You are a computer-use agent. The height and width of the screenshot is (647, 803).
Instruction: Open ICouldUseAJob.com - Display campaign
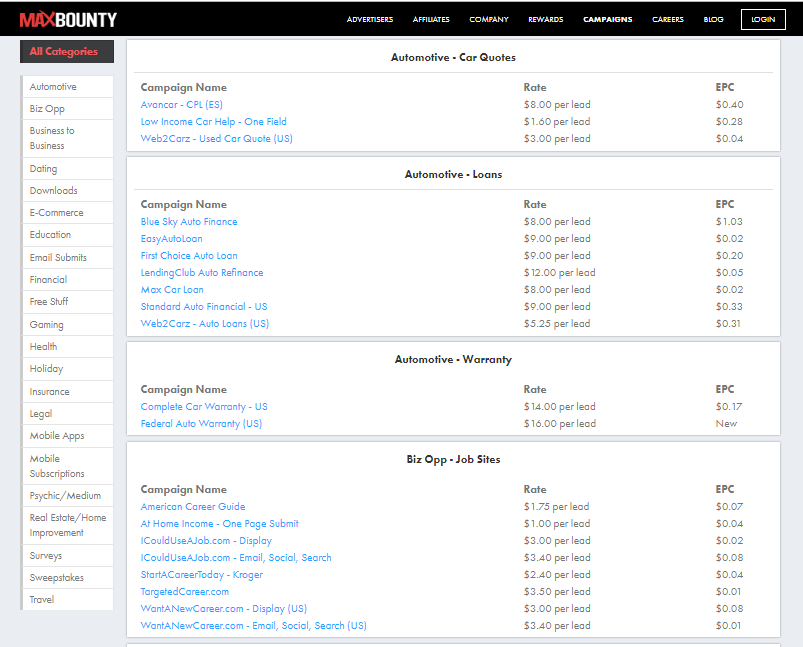(x=206, y=540)
